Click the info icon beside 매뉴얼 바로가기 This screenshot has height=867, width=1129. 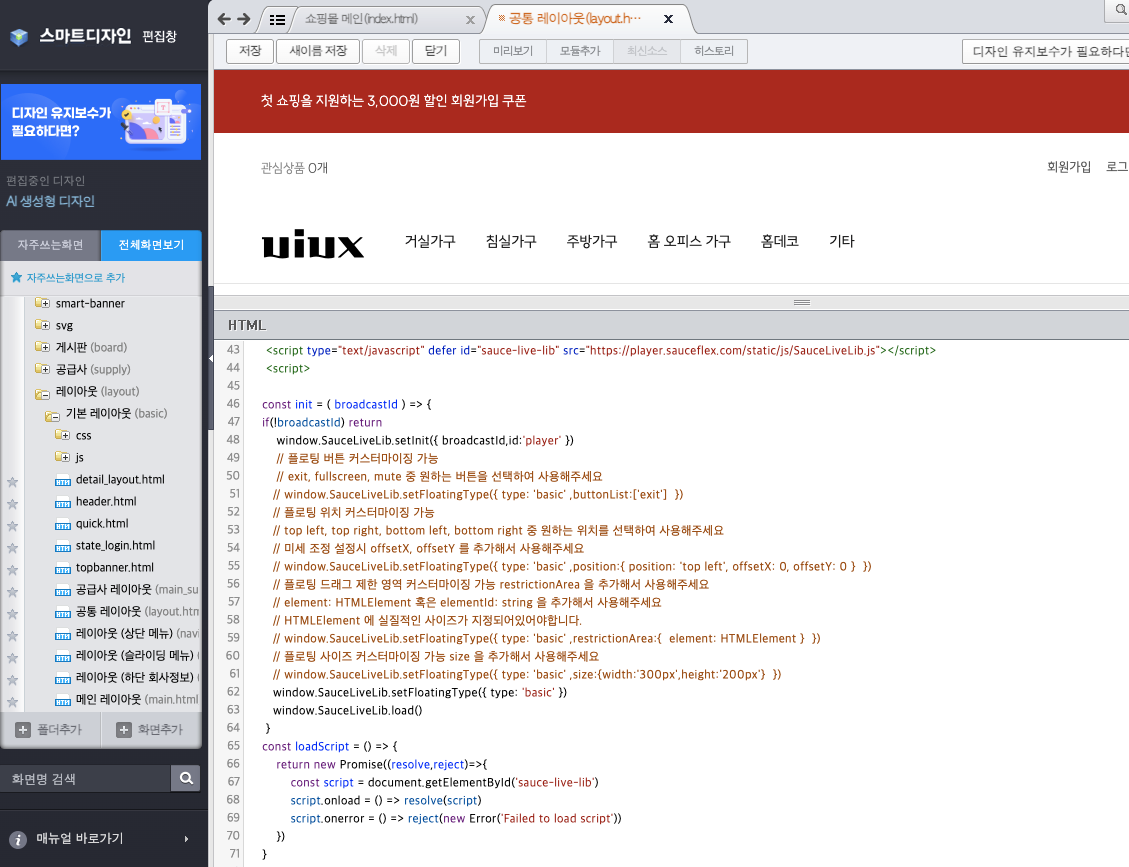coord(17,840)
